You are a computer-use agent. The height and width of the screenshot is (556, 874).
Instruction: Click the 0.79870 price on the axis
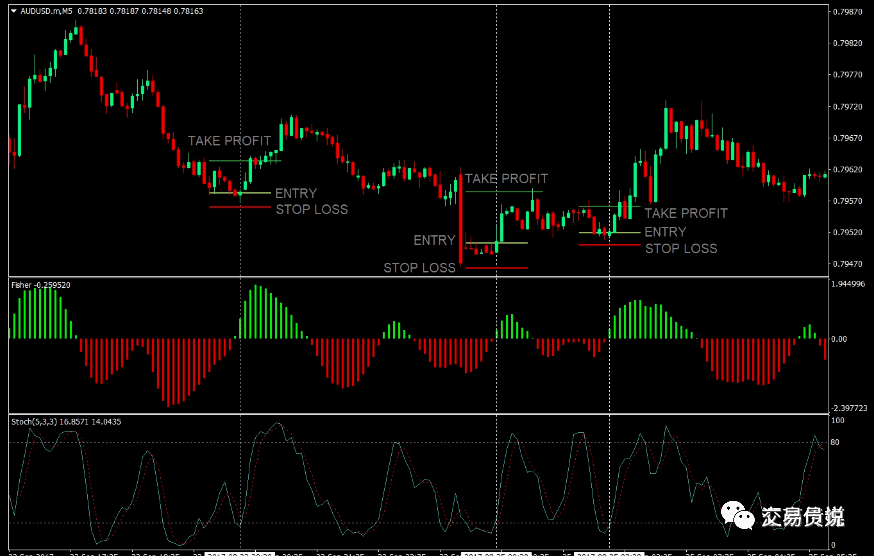(848, 12)
